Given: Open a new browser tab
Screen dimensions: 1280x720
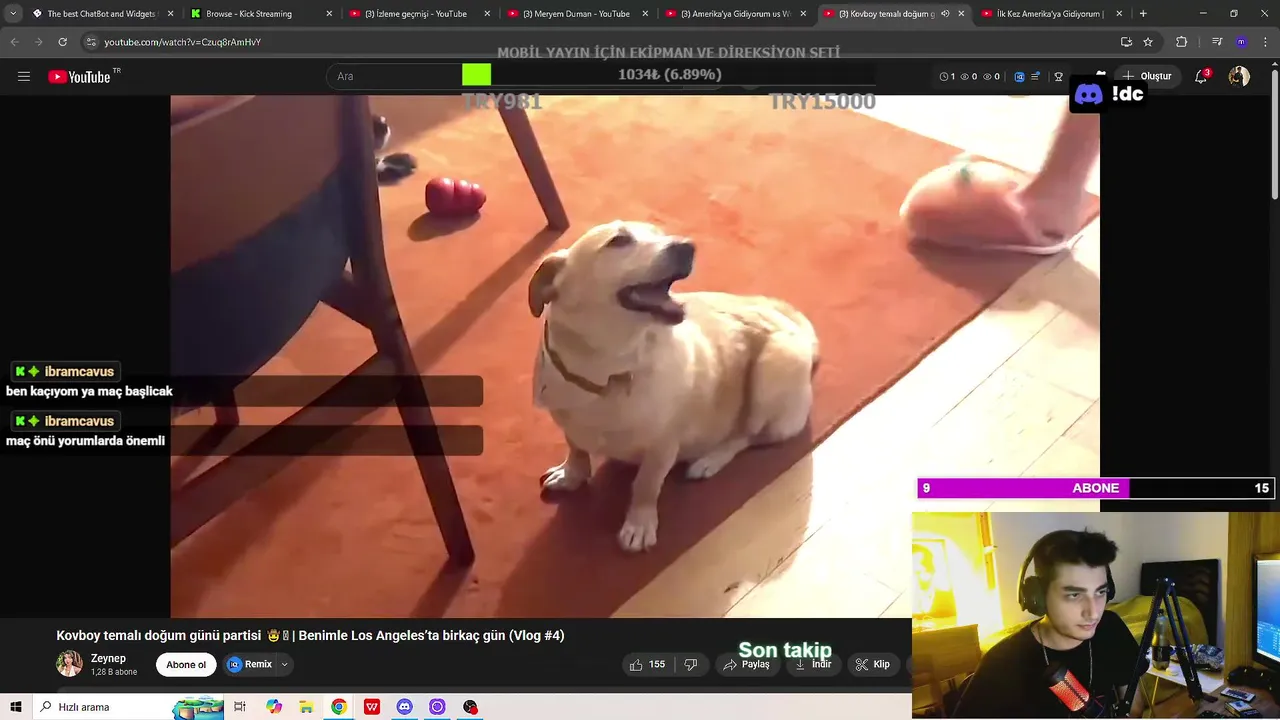Looking at the screenshot, I should 1143,14.
